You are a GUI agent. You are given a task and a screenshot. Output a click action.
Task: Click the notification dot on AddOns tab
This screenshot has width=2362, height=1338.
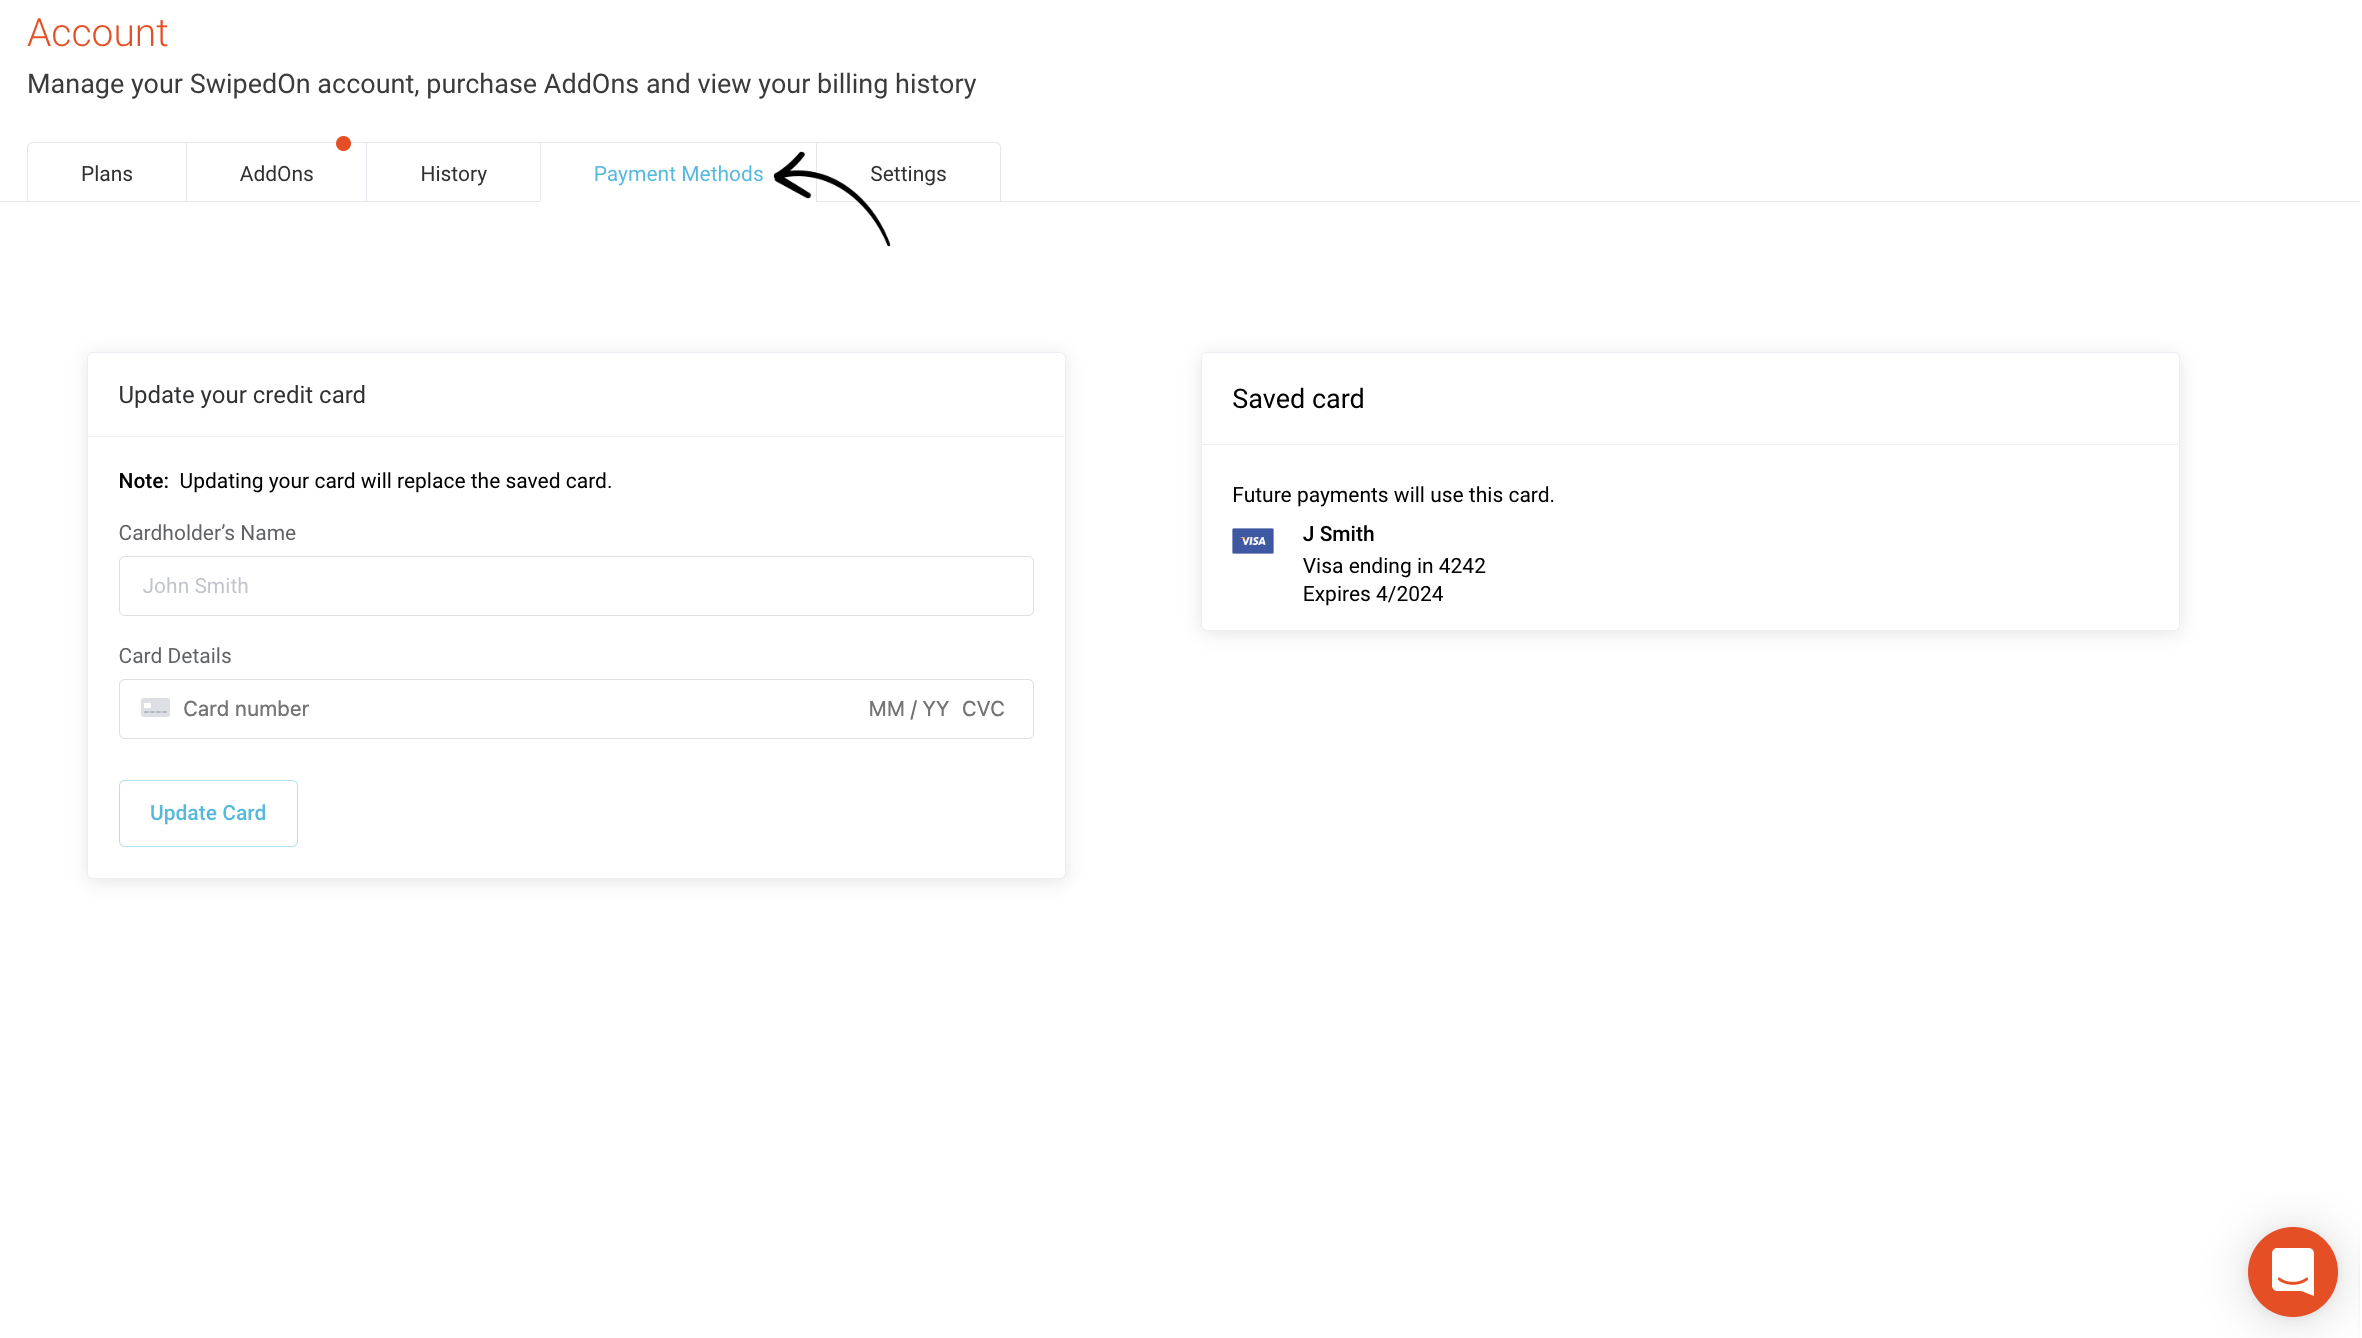pos(344,143)
